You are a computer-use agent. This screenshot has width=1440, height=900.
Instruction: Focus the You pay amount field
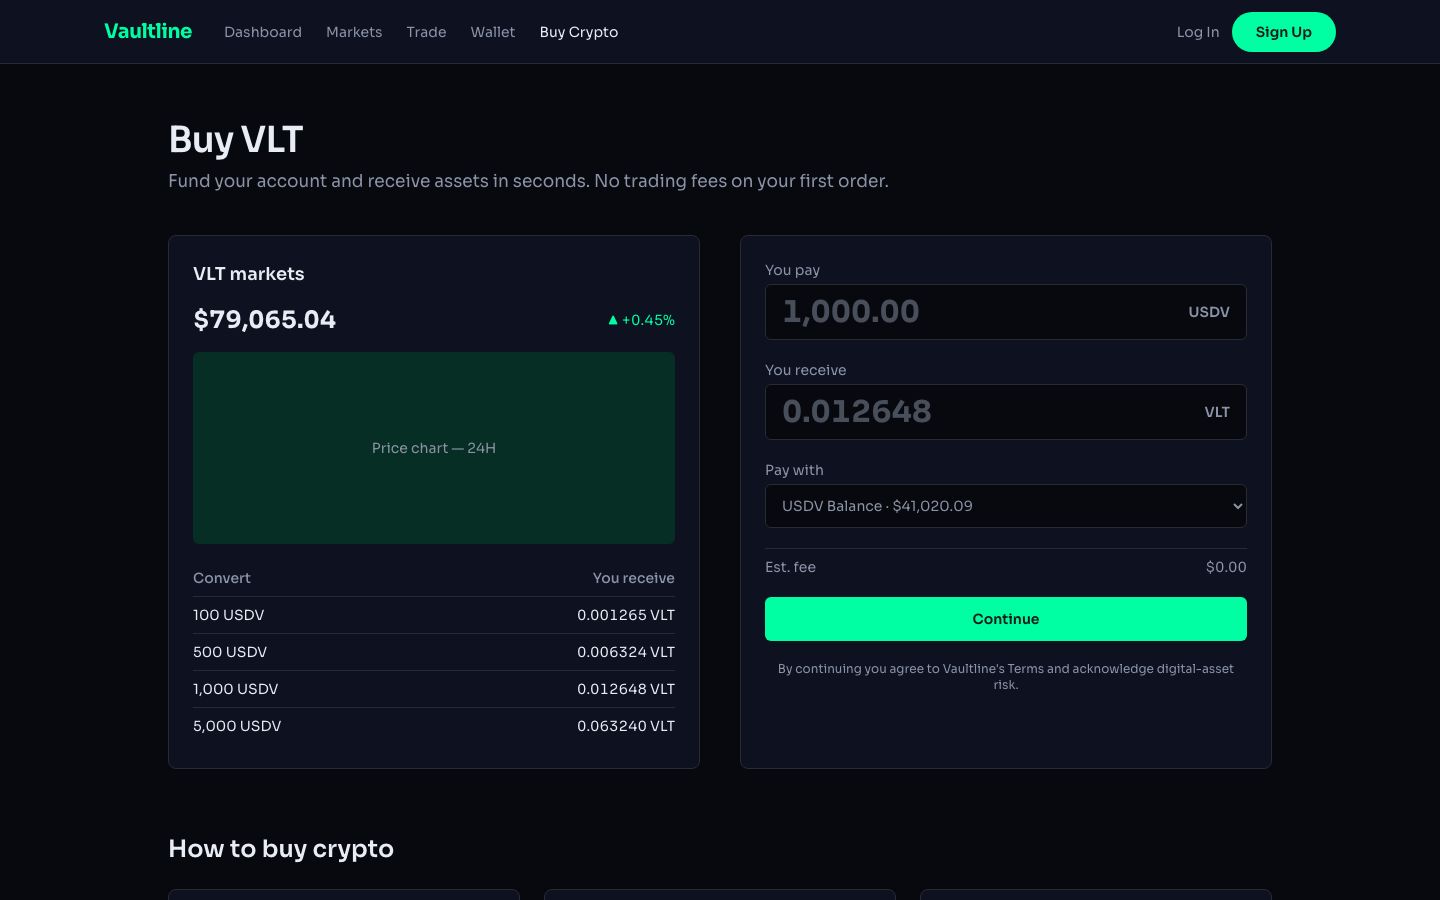(x=1006, y=312)
